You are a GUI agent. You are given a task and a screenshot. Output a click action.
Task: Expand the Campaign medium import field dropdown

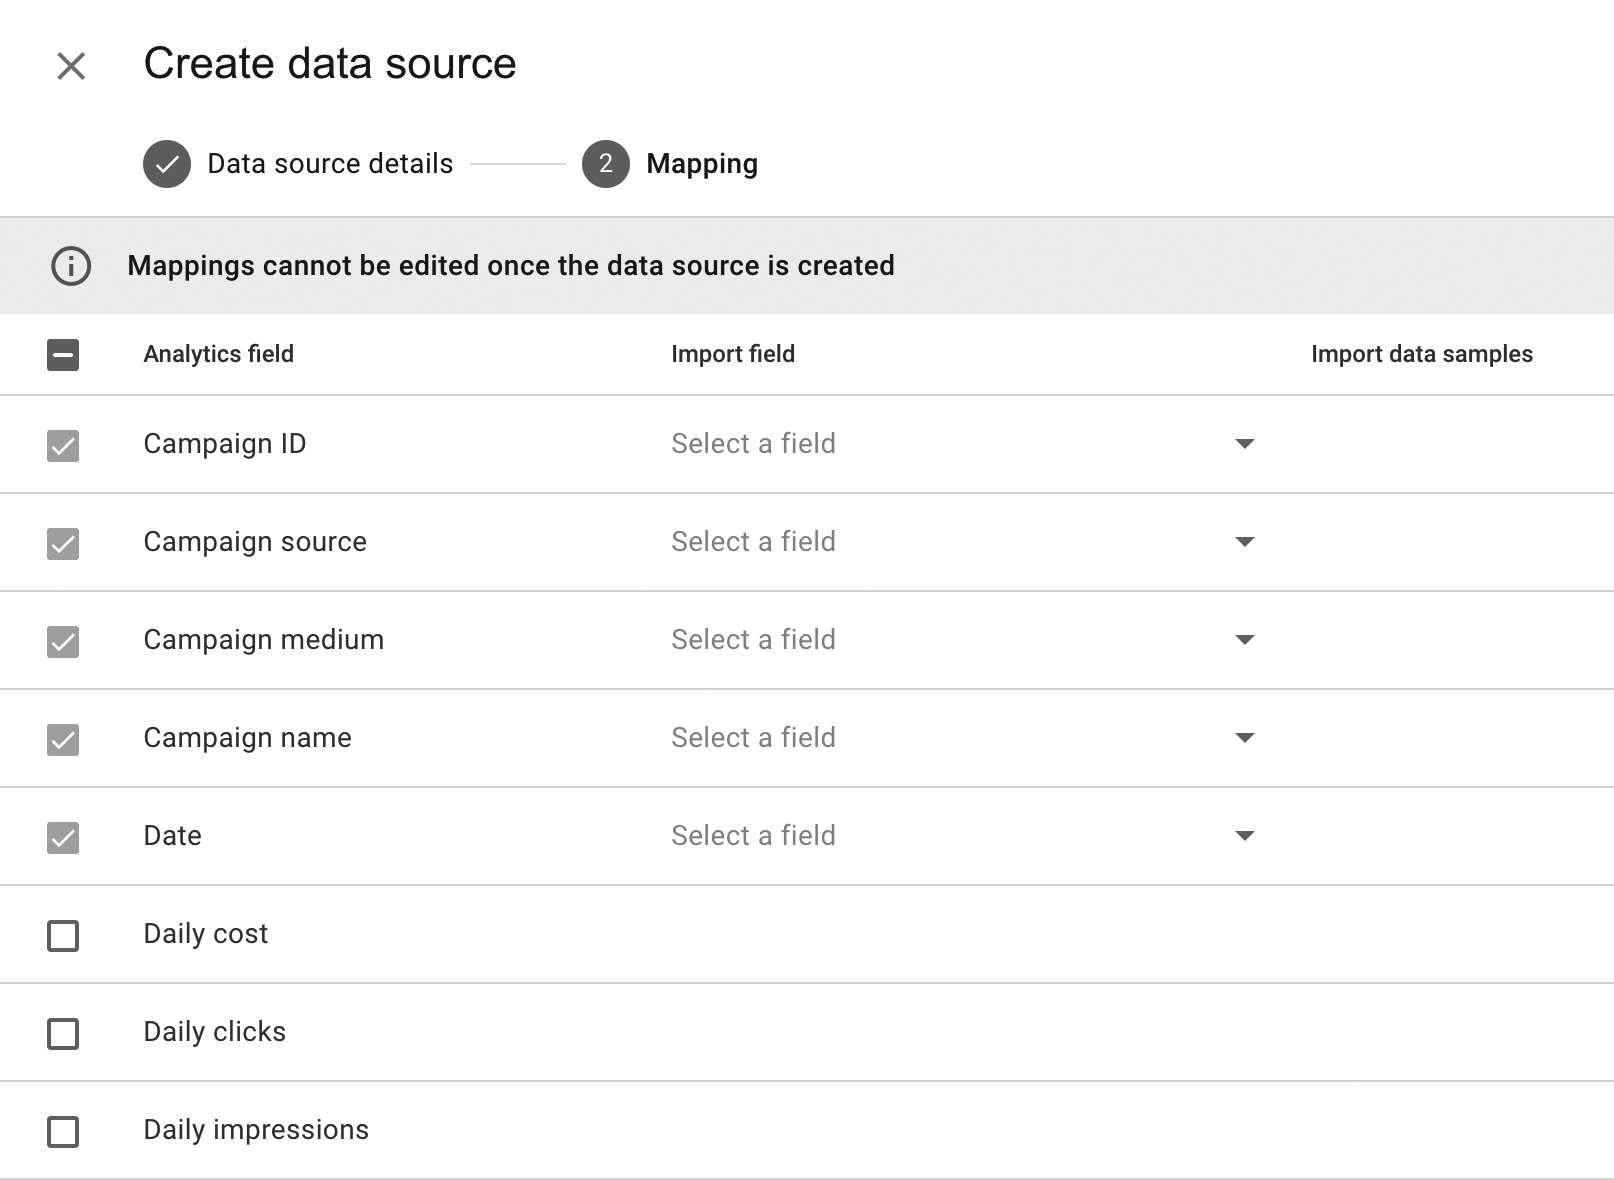[1244, 640]
